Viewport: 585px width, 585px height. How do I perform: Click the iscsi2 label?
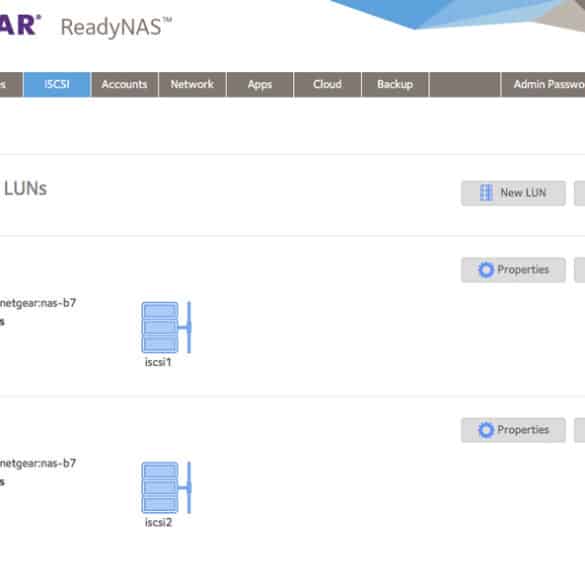(x=159, y=523)
